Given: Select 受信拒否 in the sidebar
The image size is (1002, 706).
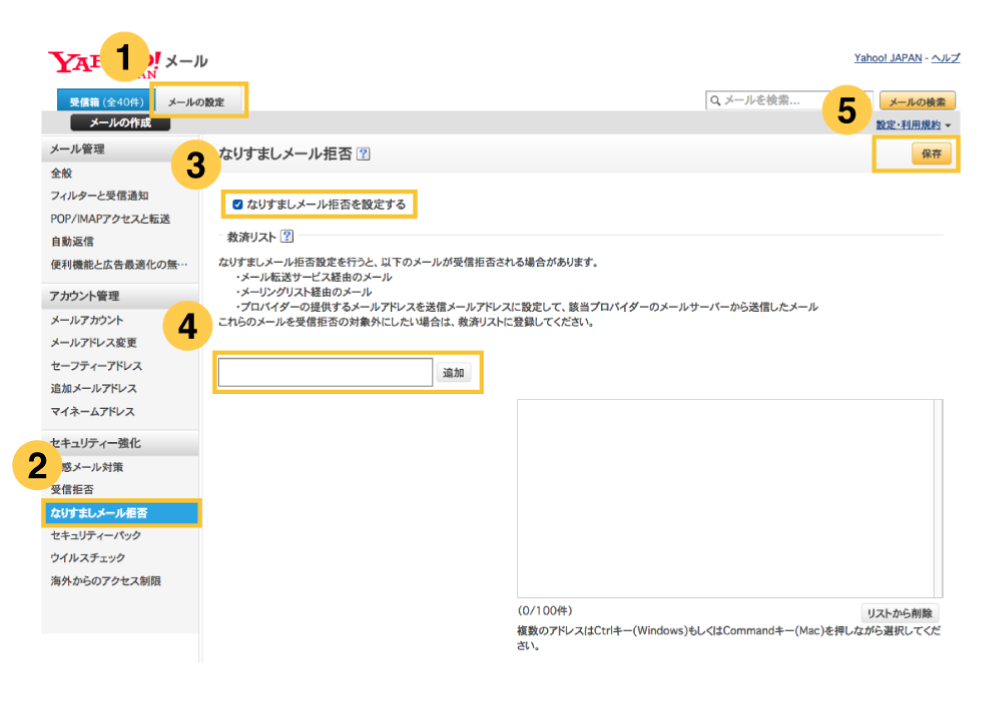Looking at the screenshot, I should tap(72, 489).
